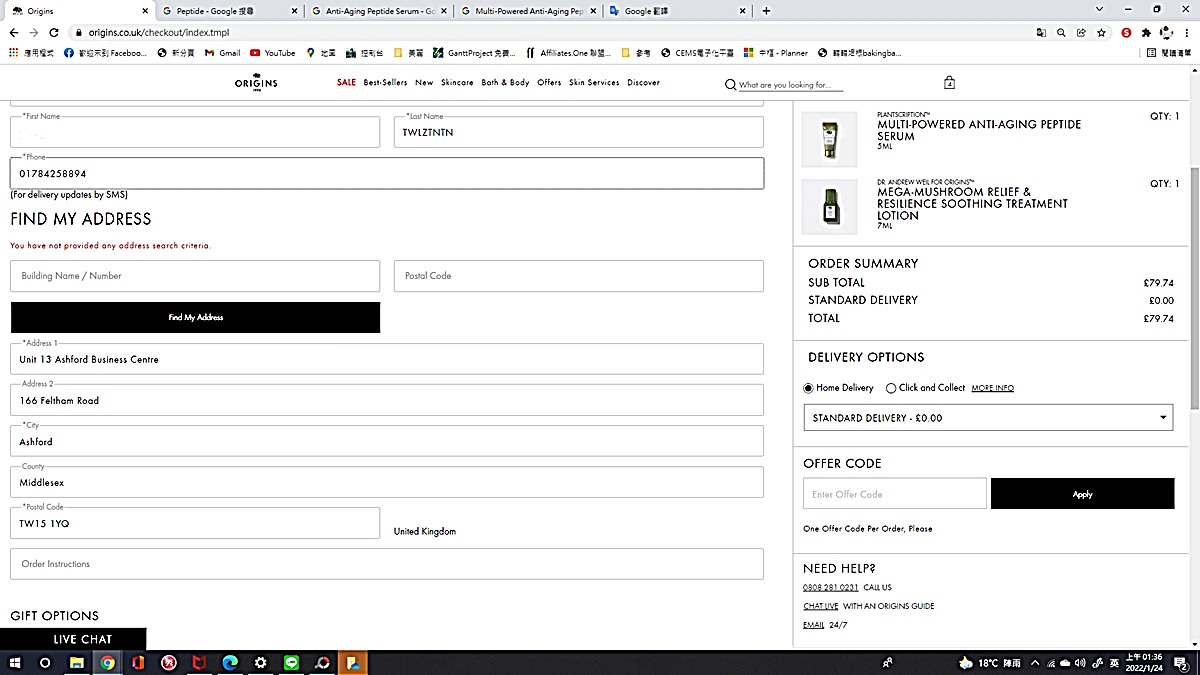The height and width of the screenshot is (675, 1200).
Task: Open the Bath & Body menu
Action: tap(505, 83)
